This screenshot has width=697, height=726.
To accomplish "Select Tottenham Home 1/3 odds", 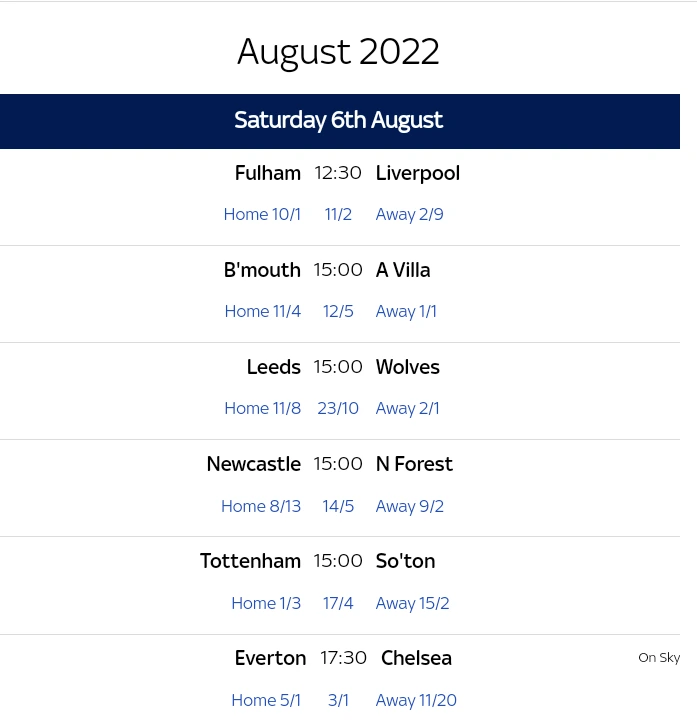I will (266, 603).
